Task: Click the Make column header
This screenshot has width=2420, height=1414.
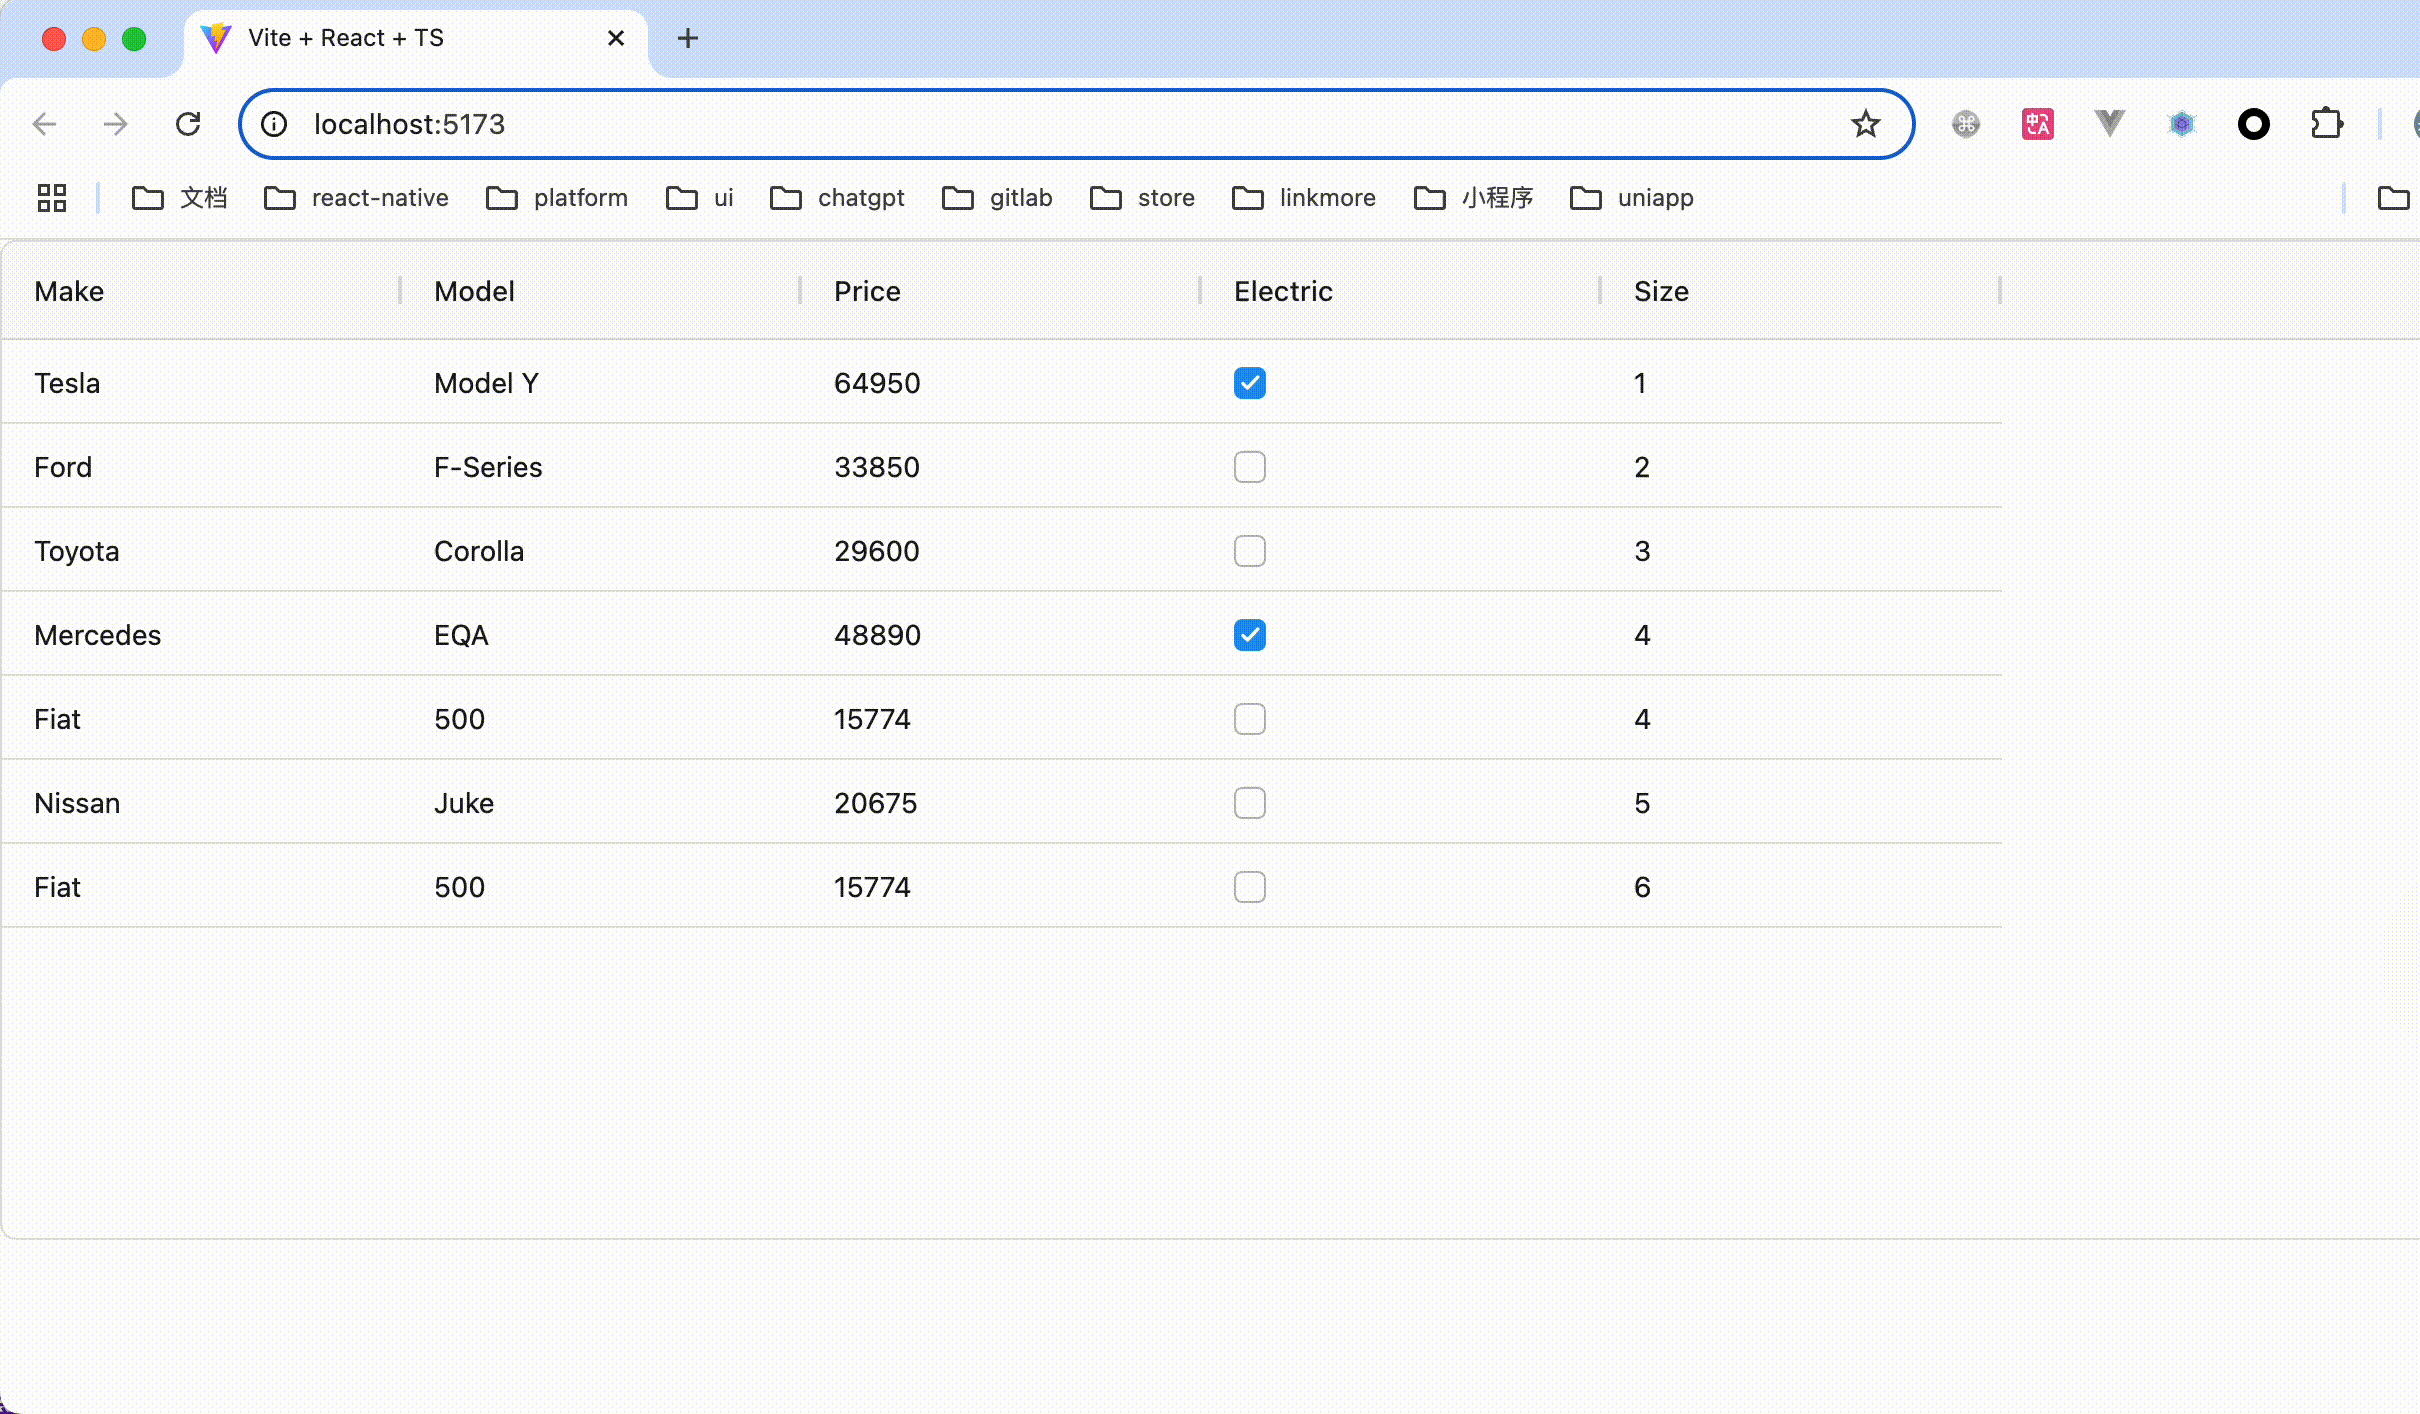Action: pyautogui.click(x=69, y=291)
